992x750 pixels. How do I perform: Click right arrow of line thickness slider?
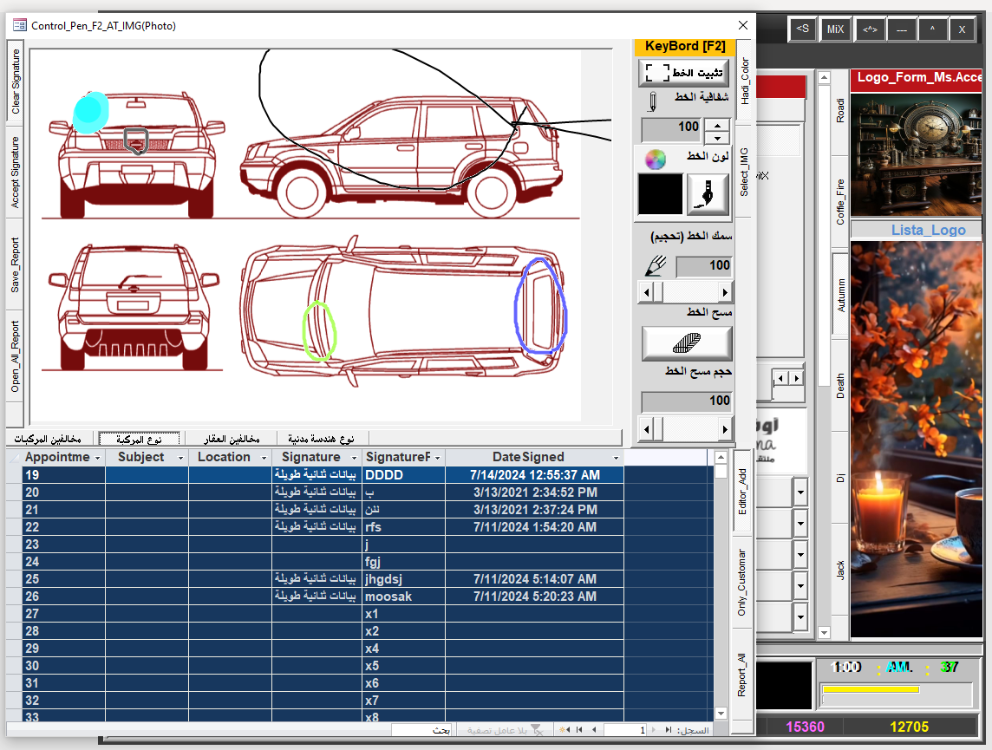(725, 292)
